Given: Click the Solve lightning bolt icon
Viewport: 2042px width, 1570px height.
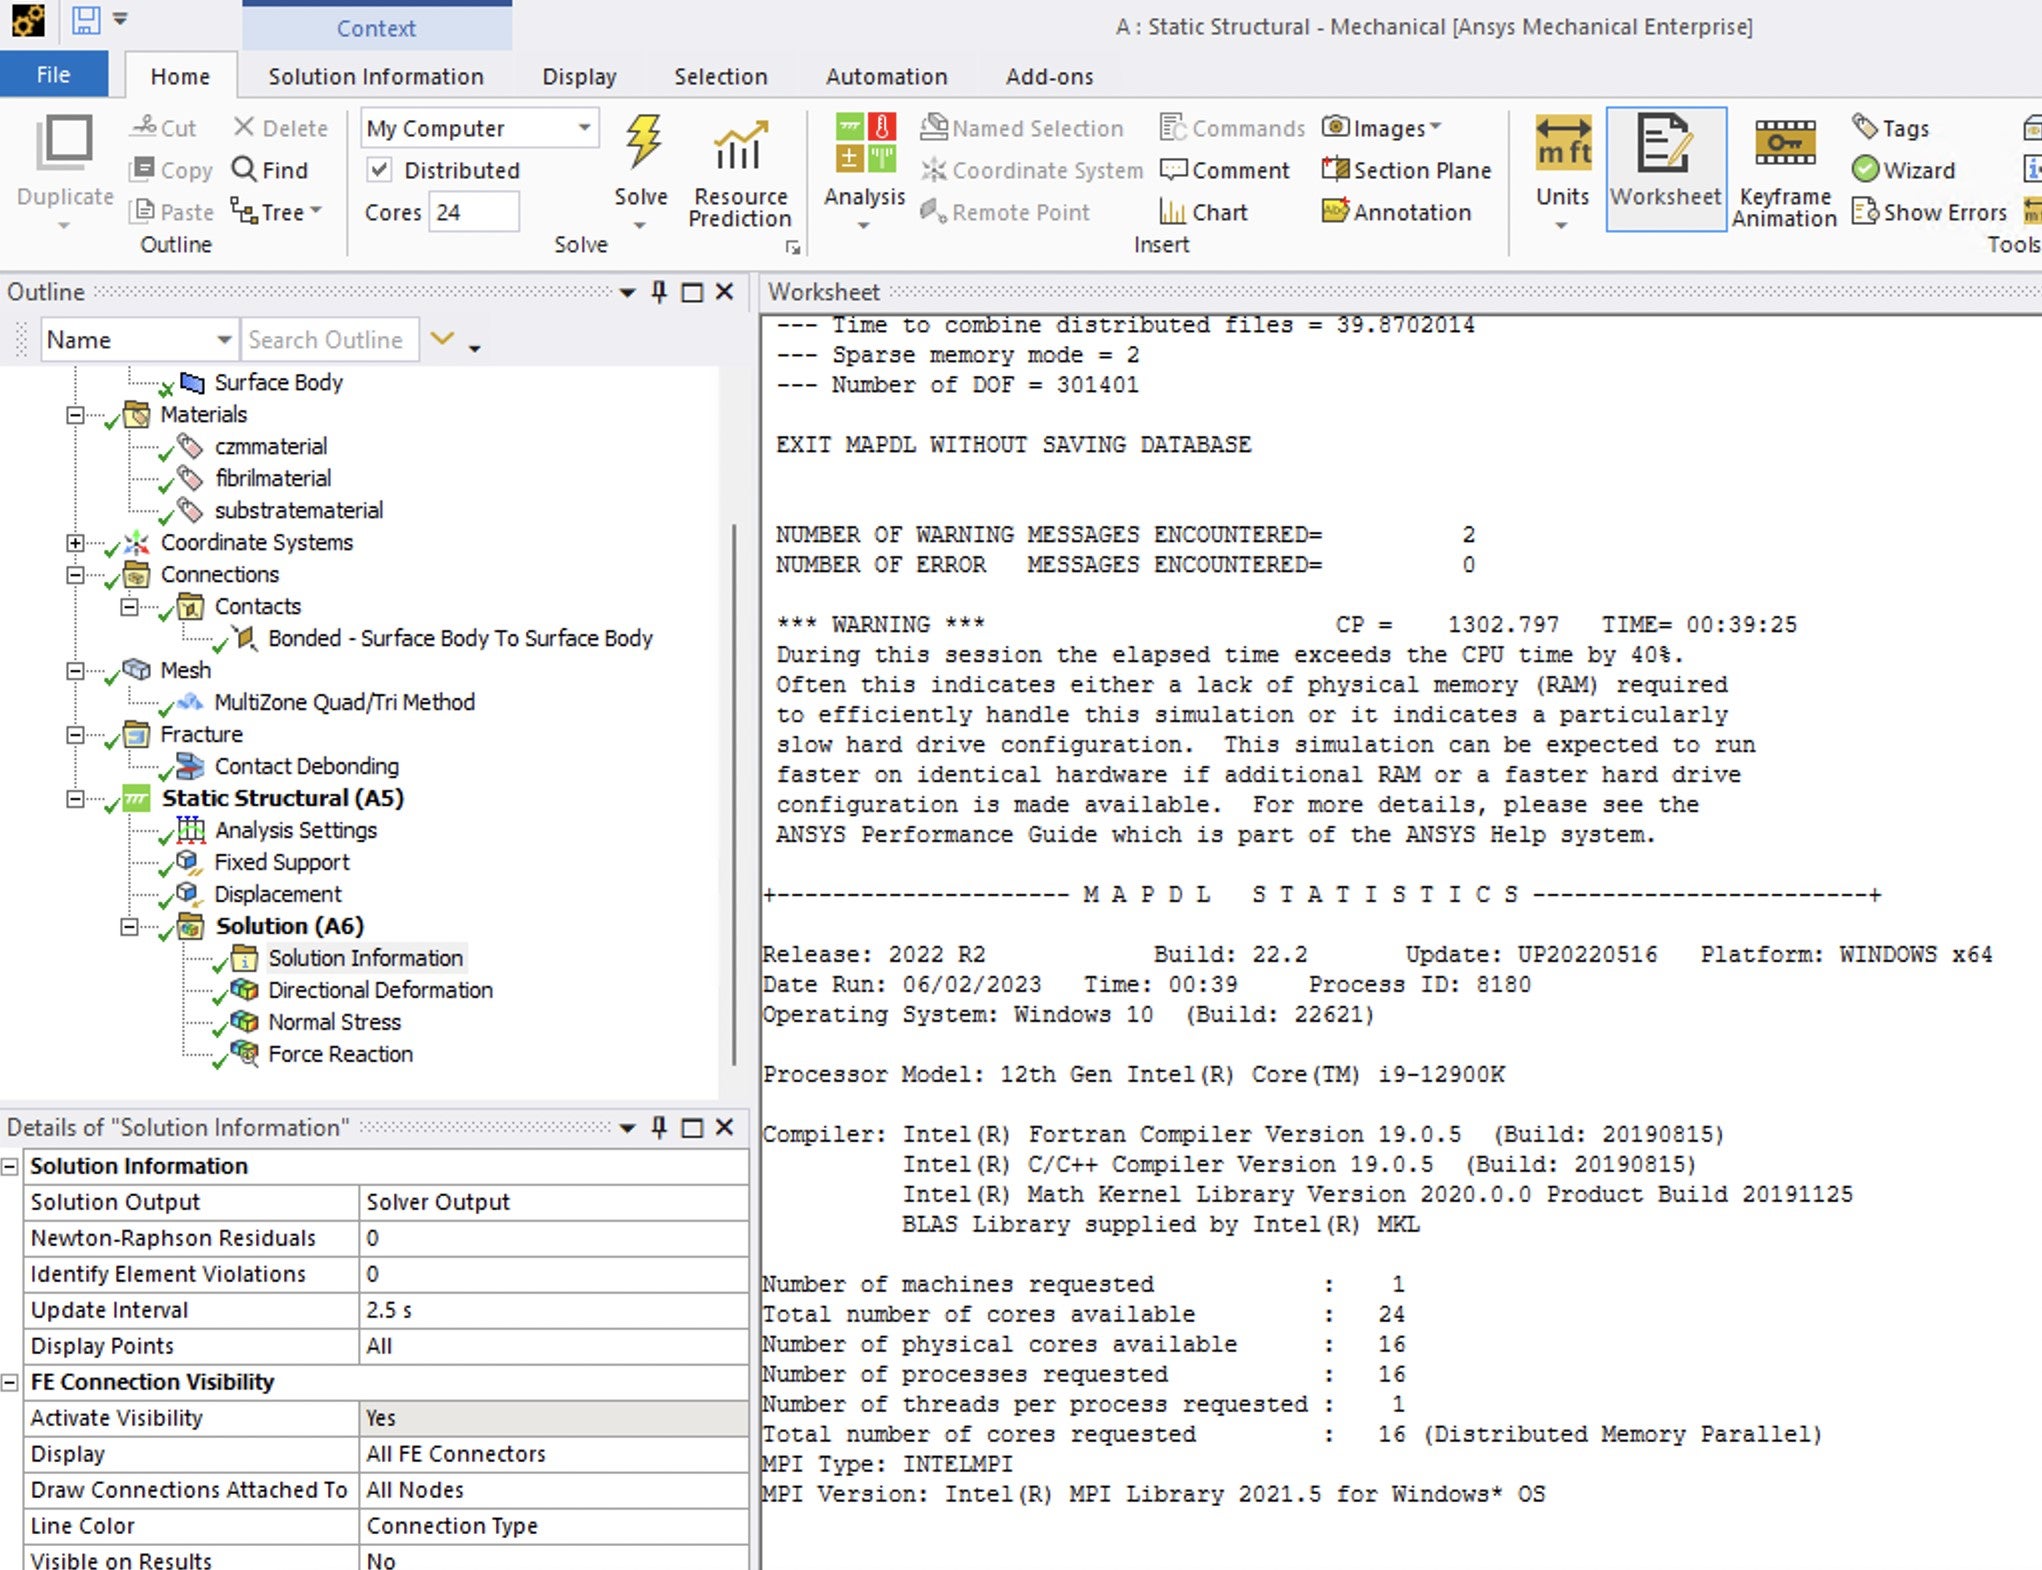Looking at the screenshot, I should coord(642,143).
